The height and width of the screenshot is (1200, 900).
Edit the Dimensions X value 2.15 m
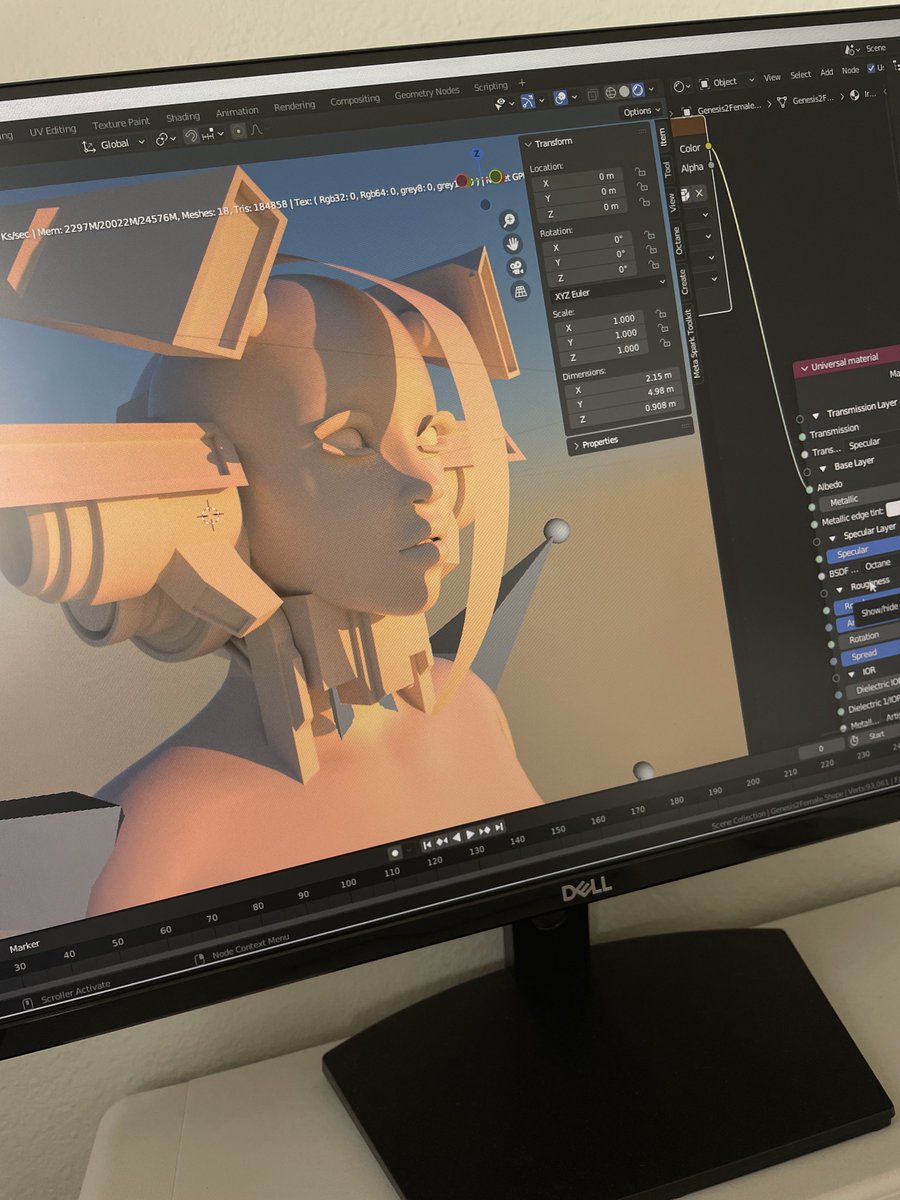point(623,385)
